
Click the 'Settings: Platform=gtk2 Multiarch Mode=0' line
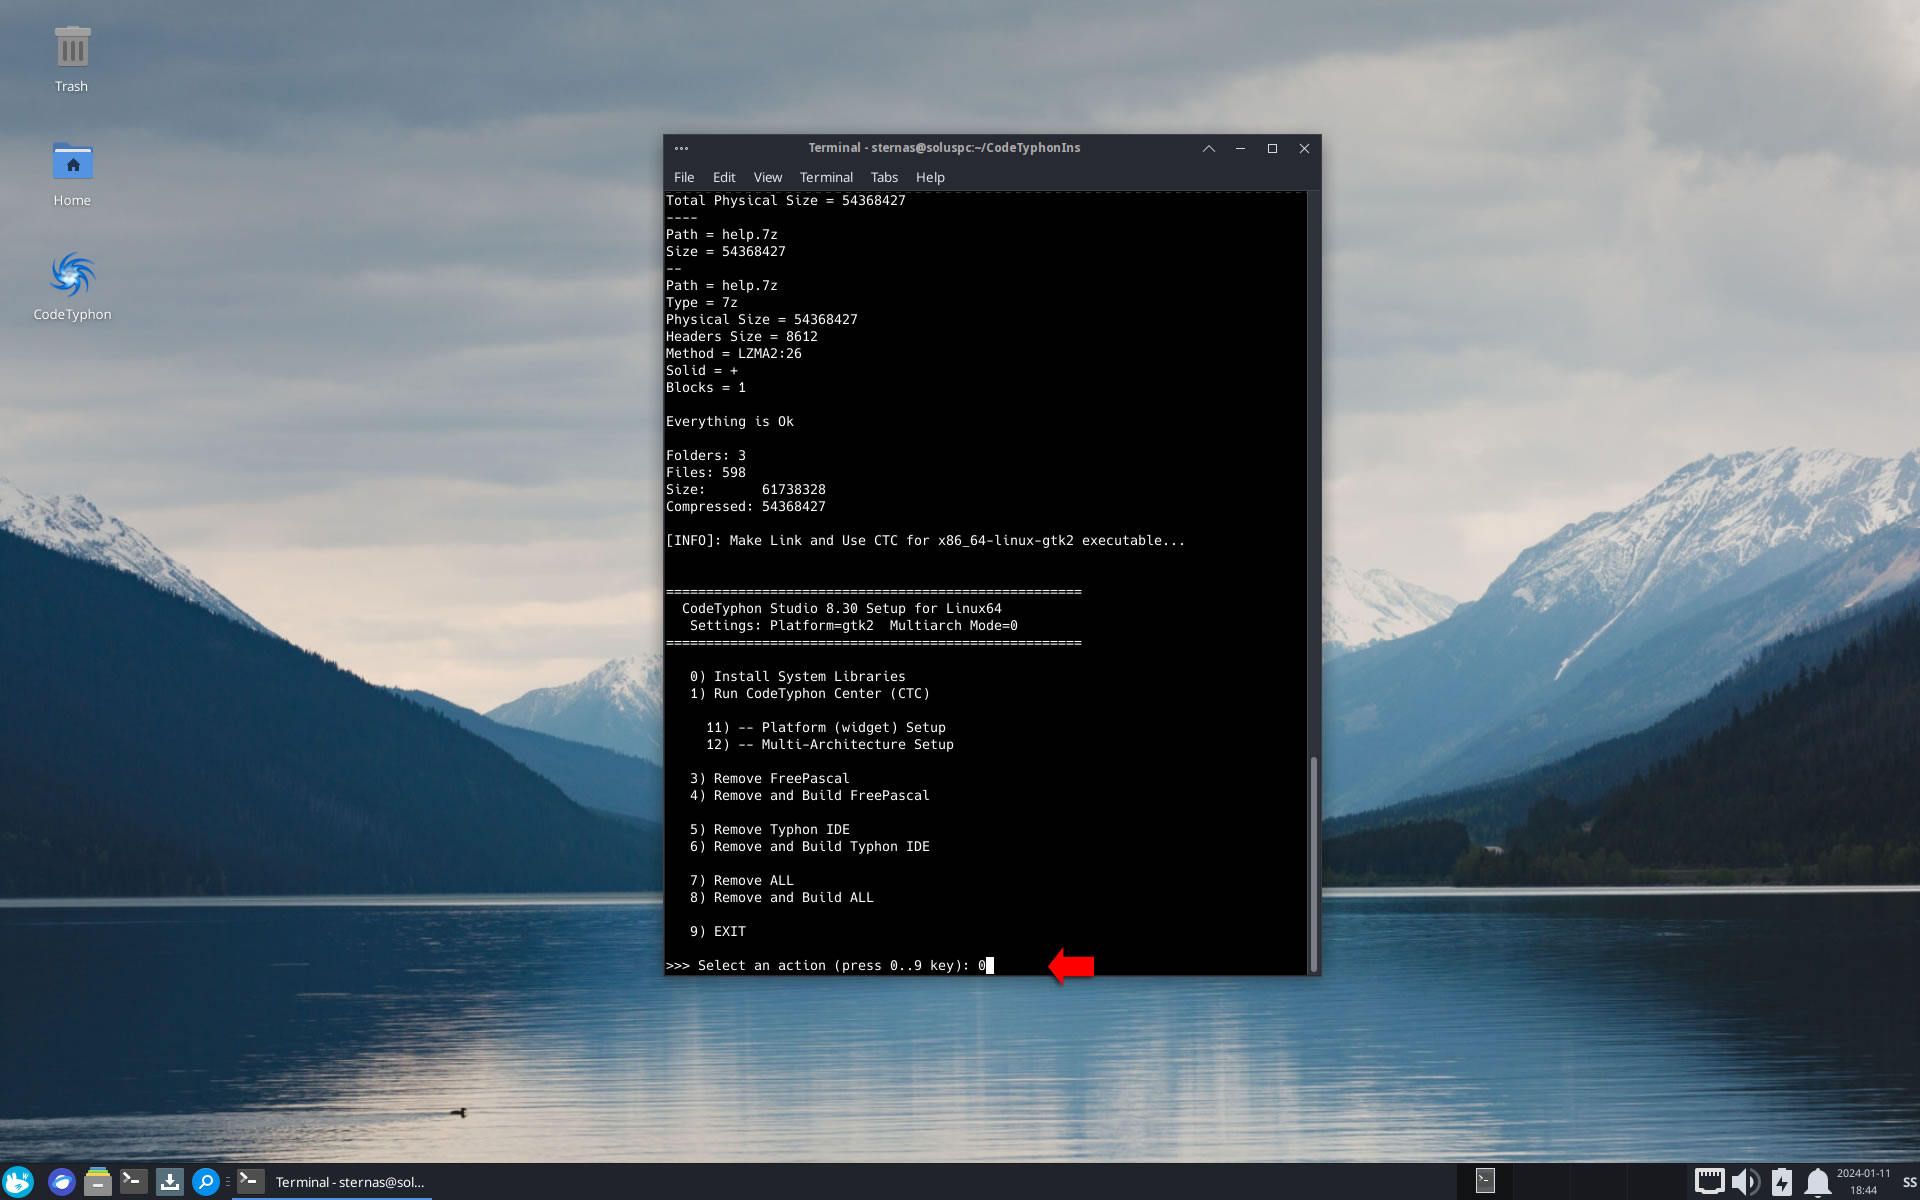click(x=853, y=625)
